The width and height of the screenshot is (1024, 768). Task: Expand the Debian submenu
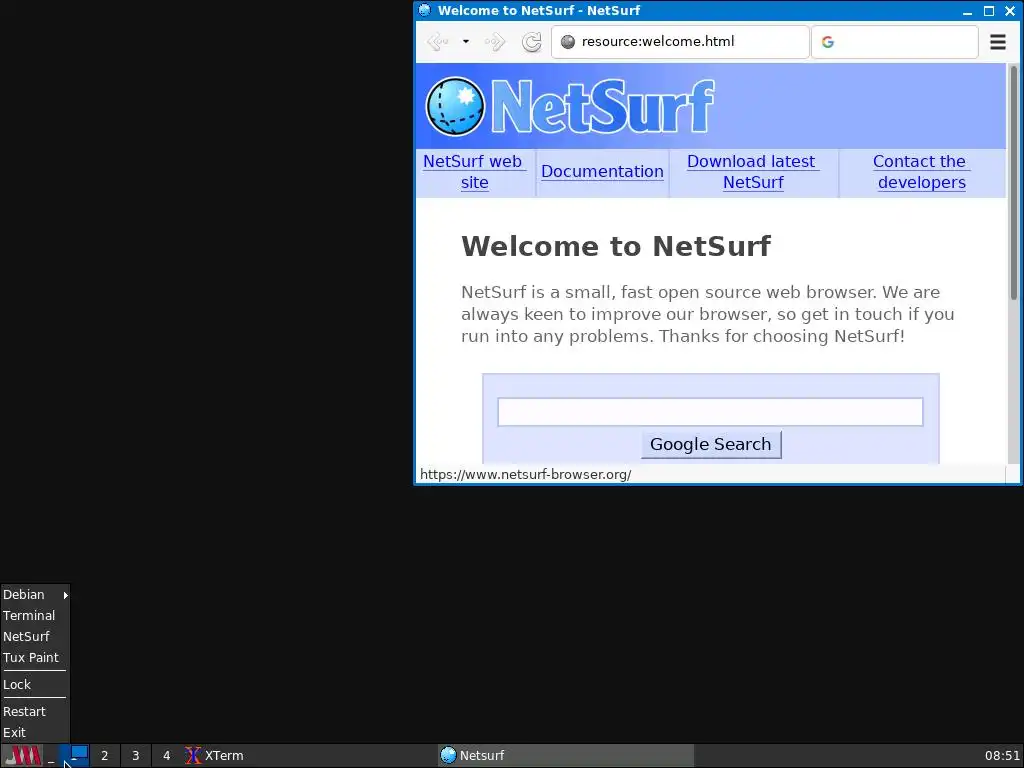coord(35,594)
